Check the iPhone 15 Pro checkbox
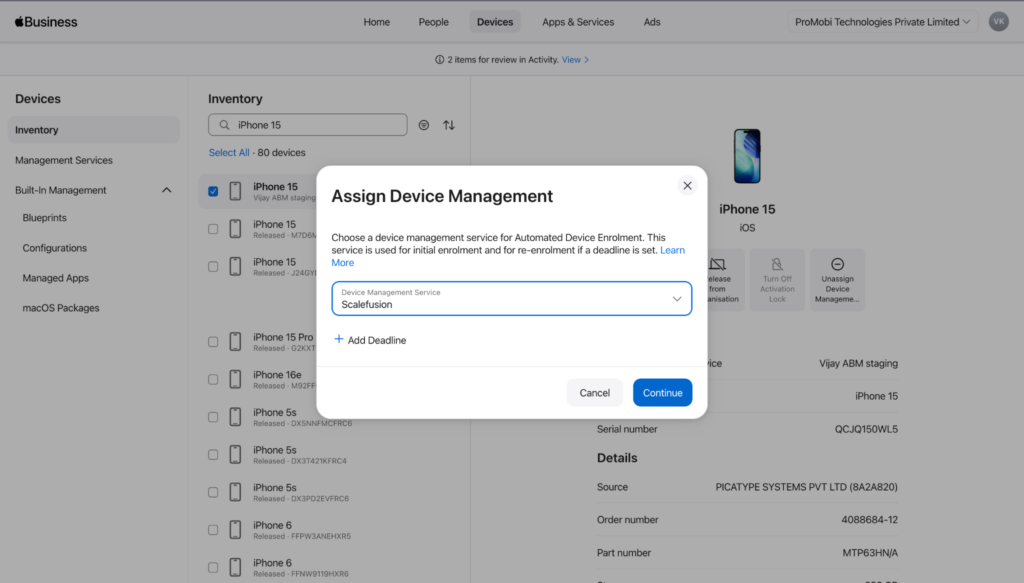The height and width of the screenshot is (583, 1024). [213, 341]
